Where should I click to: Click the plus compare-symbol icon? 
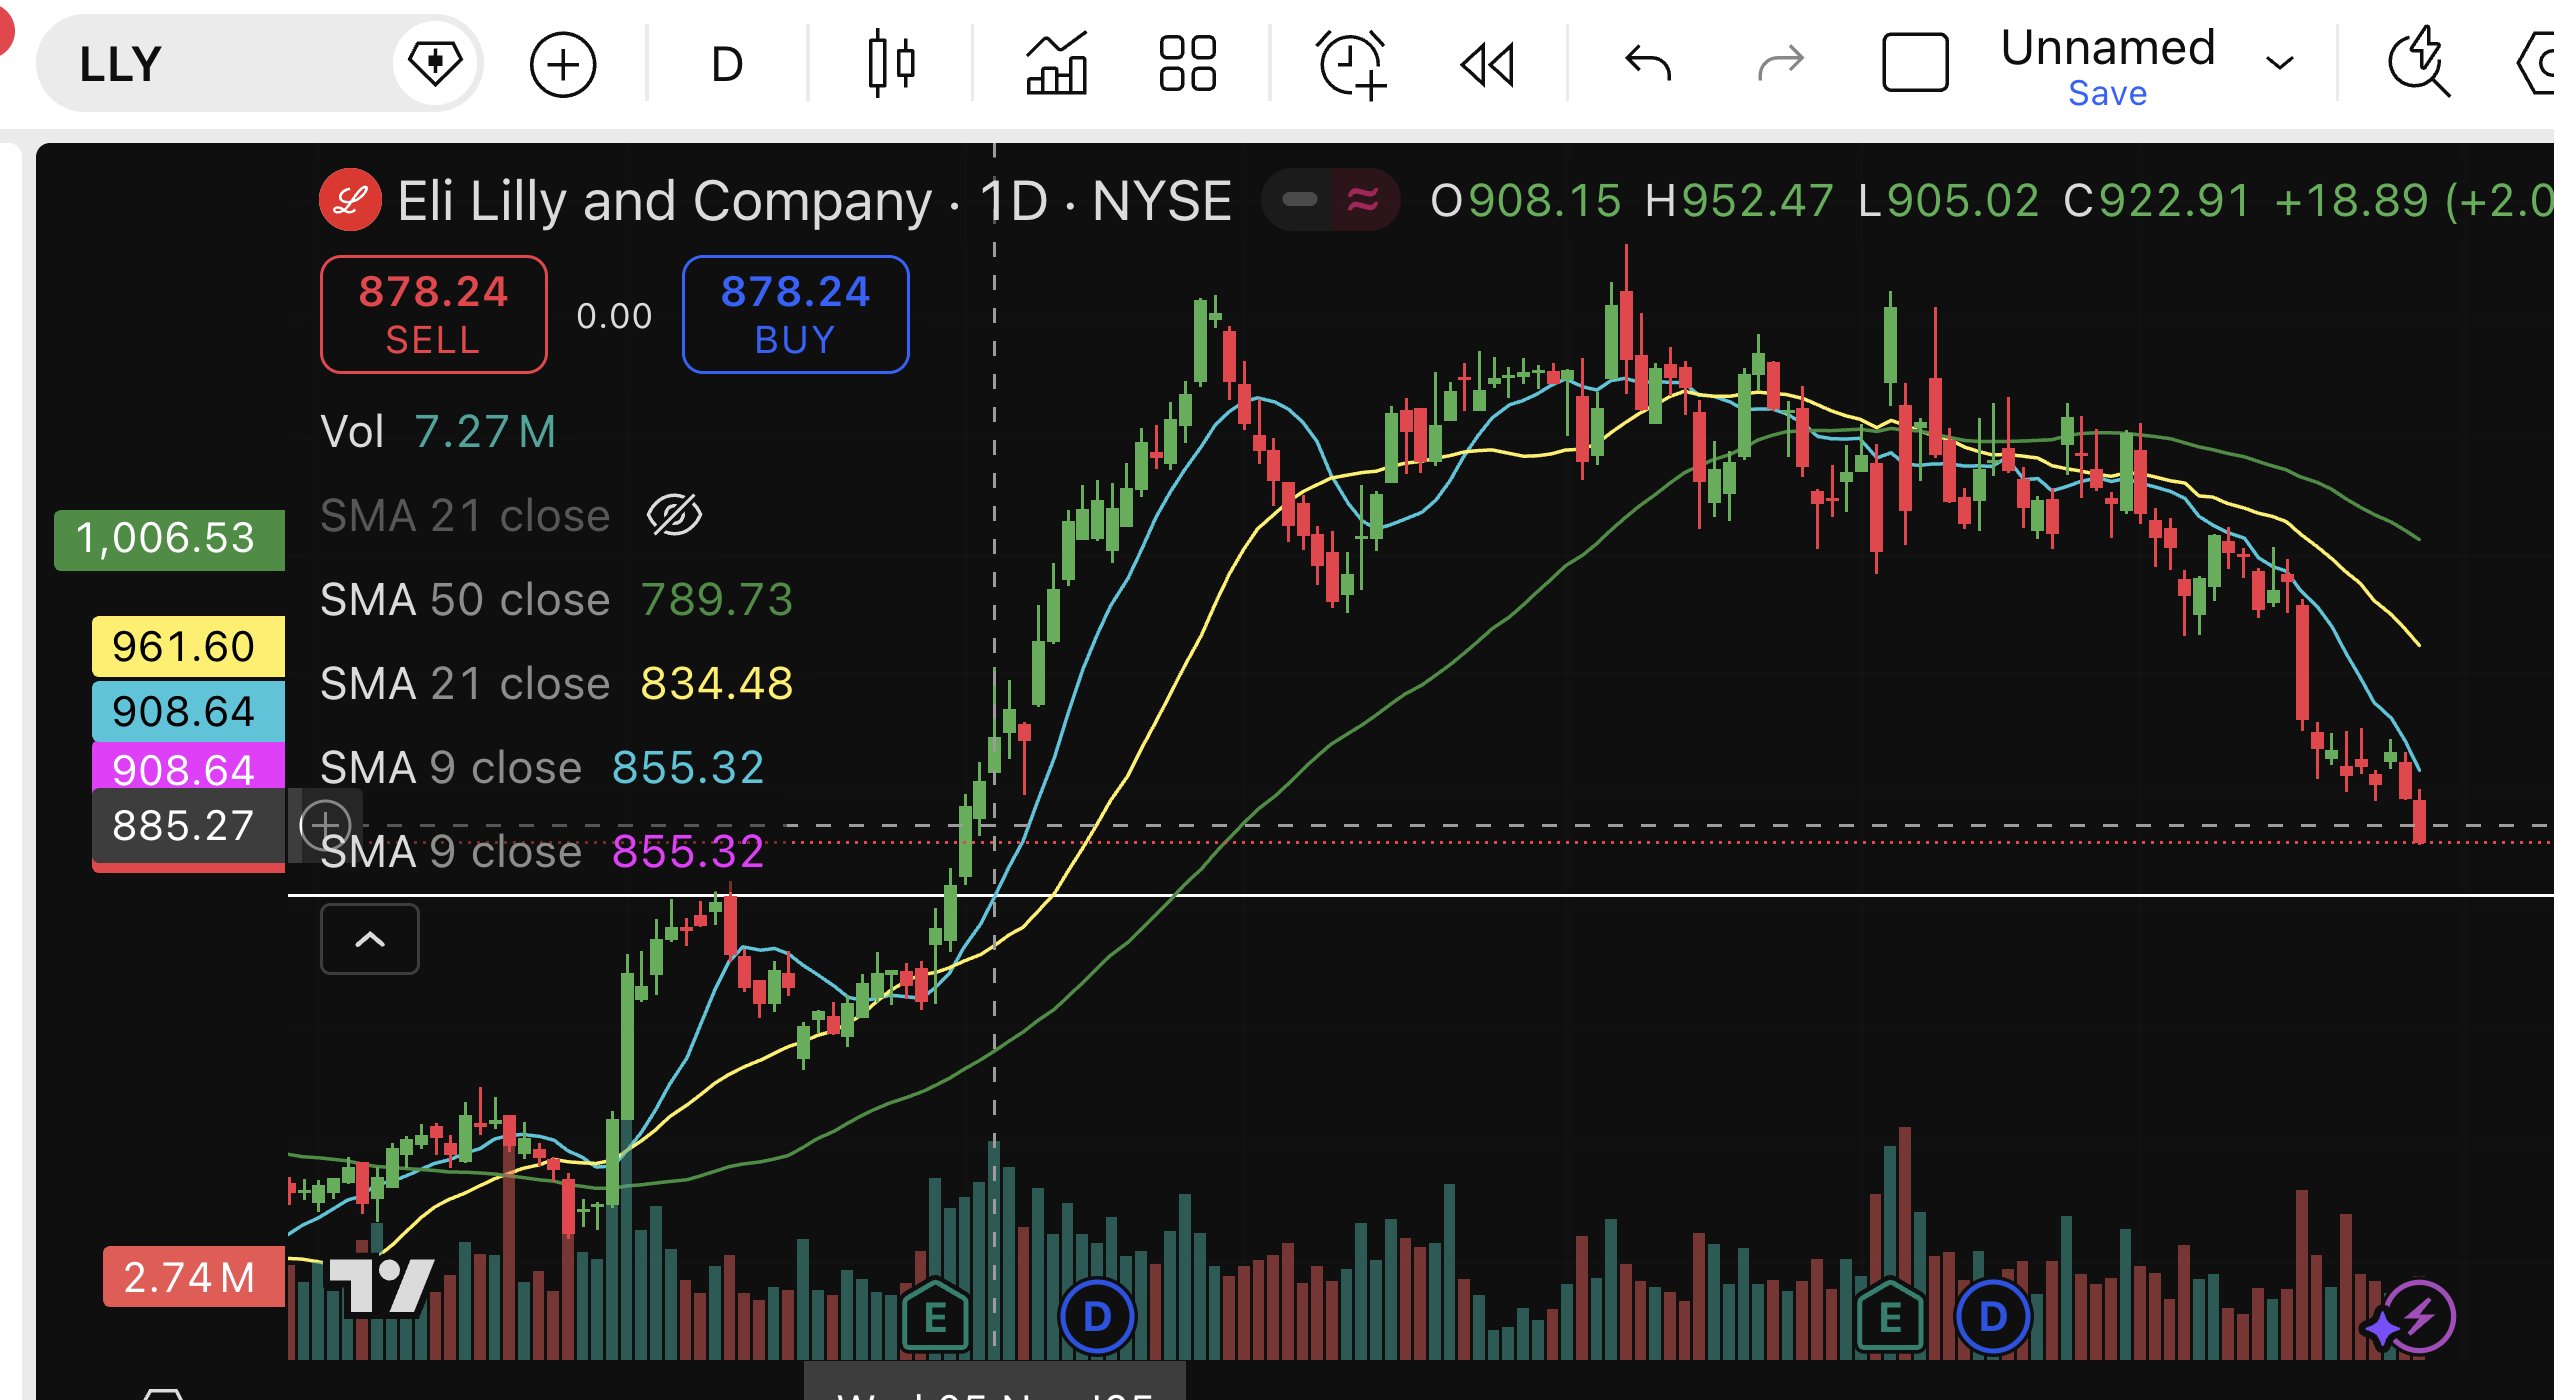click(x=563, y=64)
